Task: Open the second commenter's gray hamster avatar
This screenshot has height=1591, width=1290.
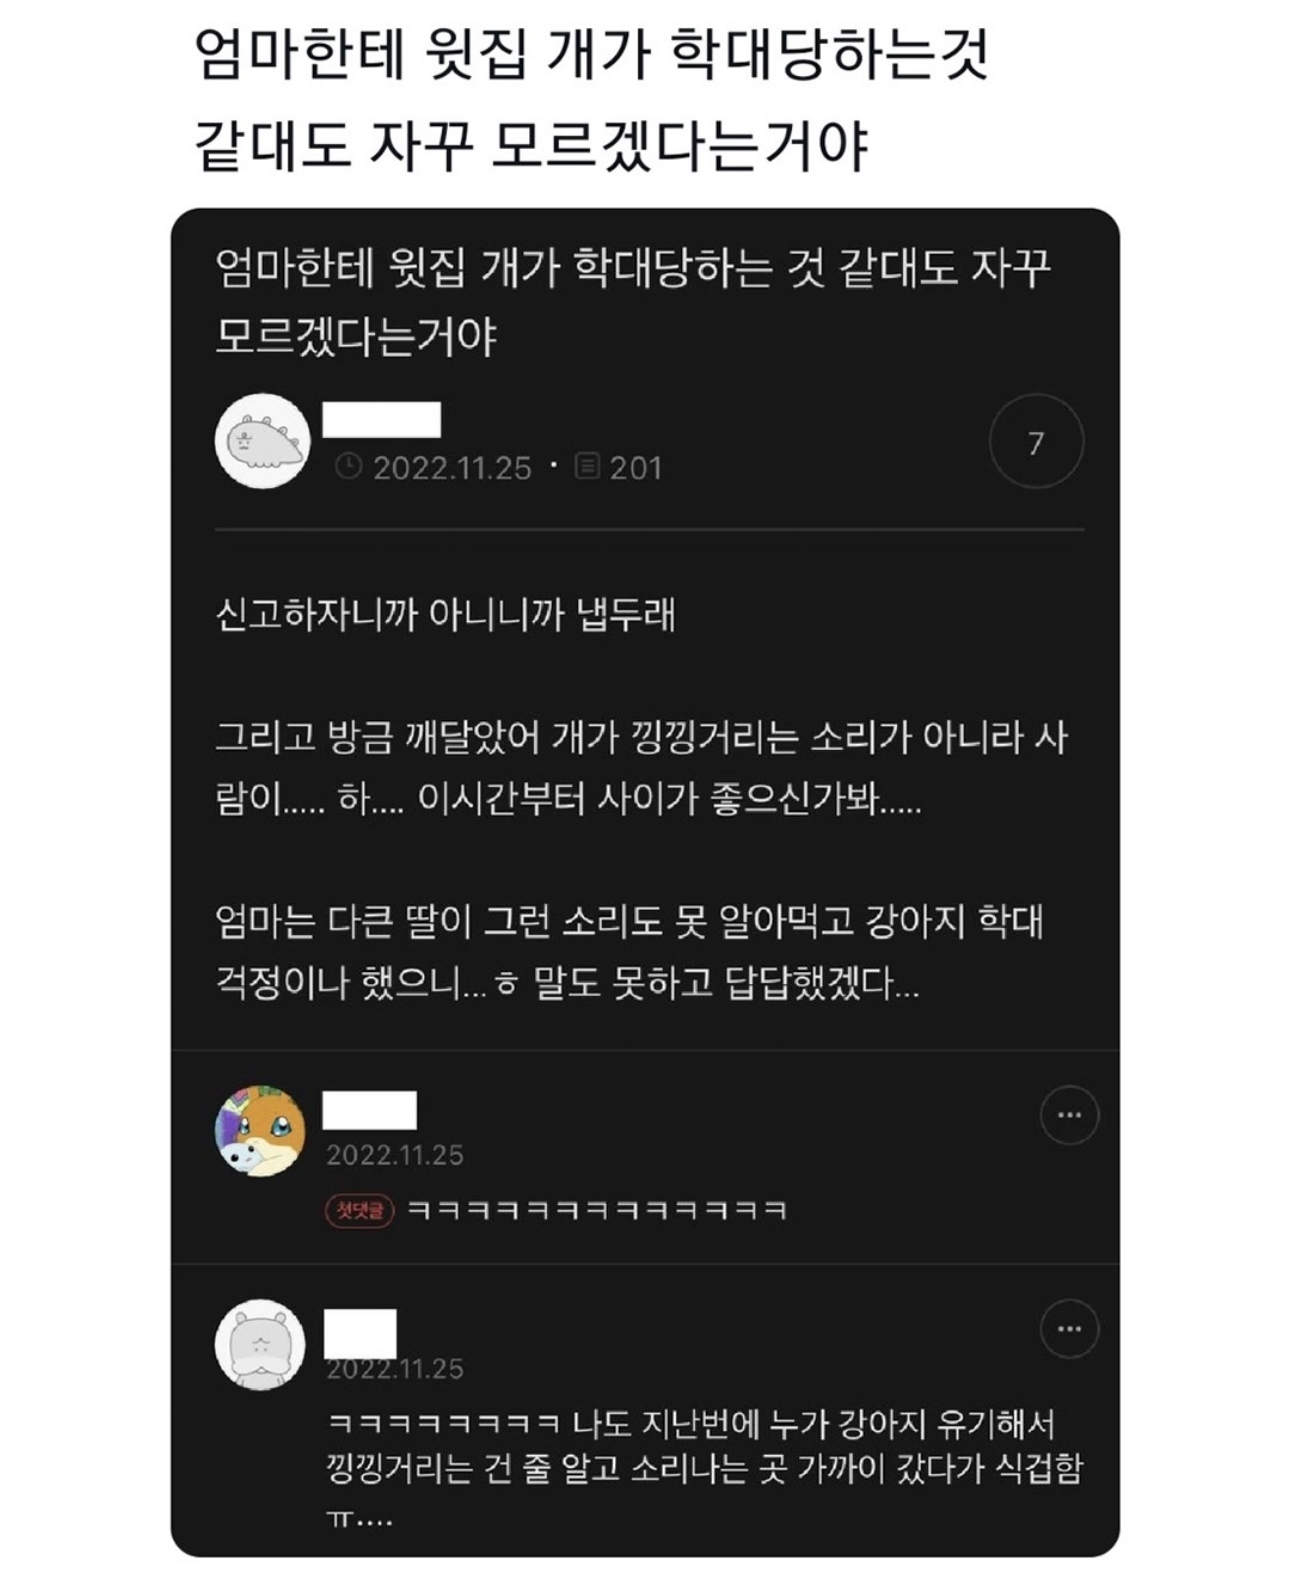Action: (261, 1345)
